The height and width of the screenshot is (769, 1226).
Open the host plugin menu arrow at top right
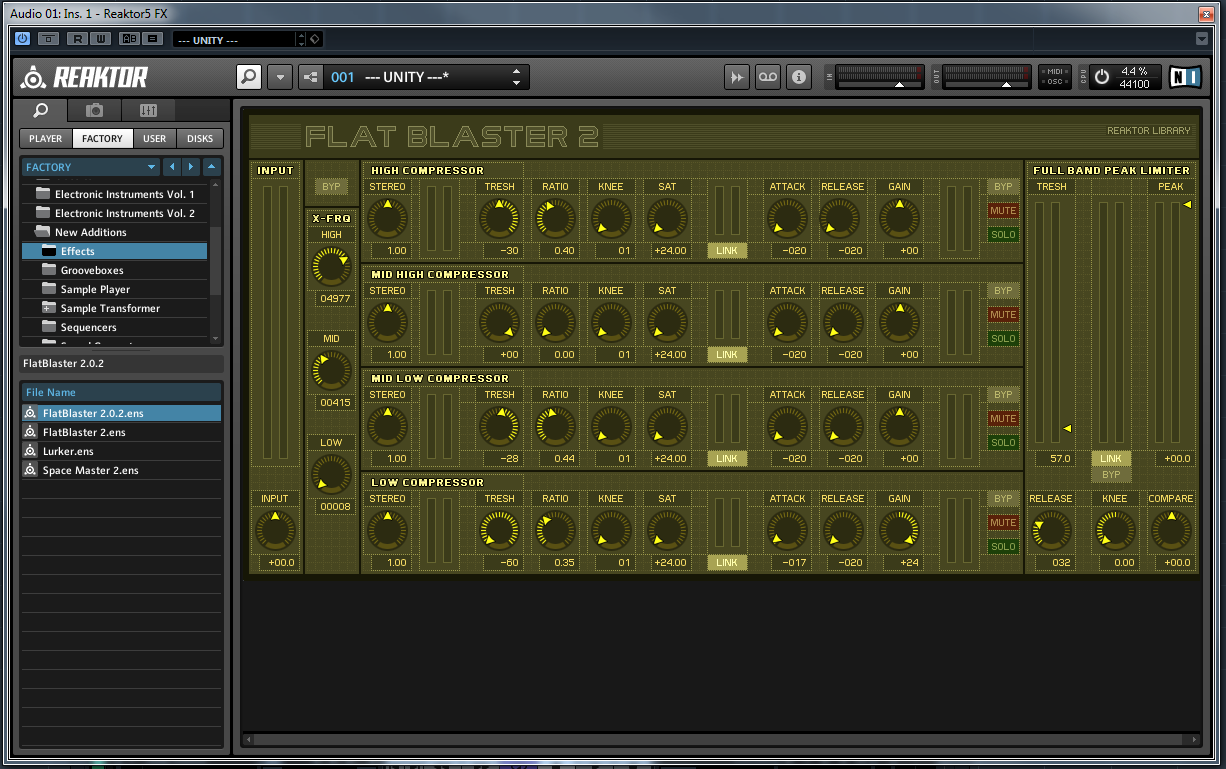tap(1202, 39)
